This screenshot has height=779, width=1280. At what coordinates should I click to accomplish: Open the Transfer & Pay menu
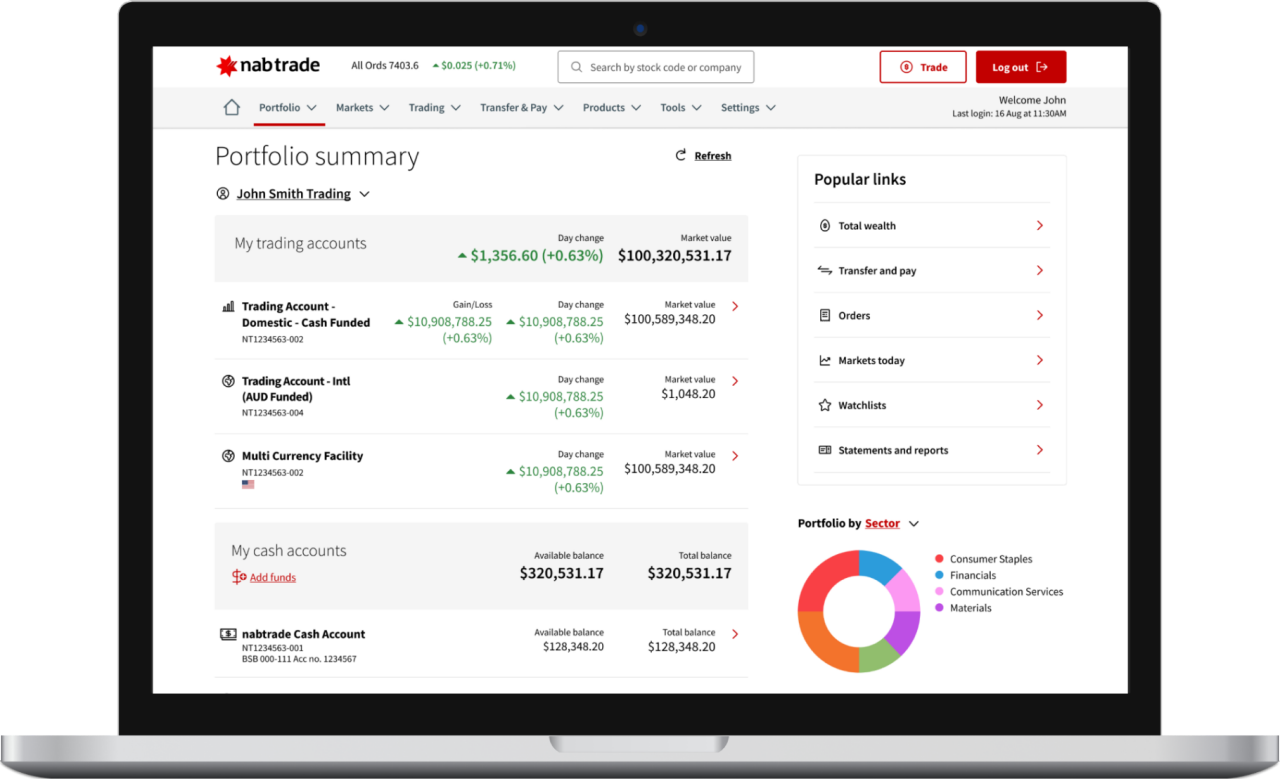click(522, 108)
